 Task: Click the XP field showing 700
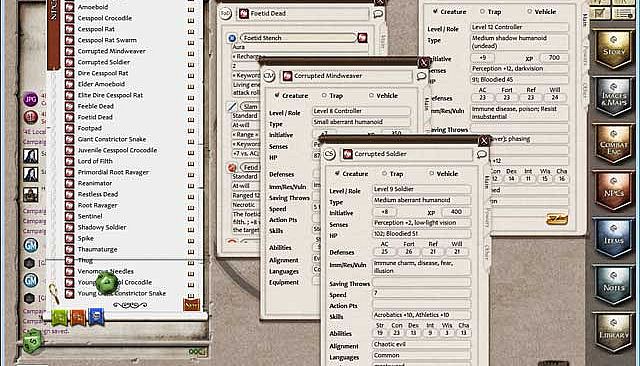(554, 58)
